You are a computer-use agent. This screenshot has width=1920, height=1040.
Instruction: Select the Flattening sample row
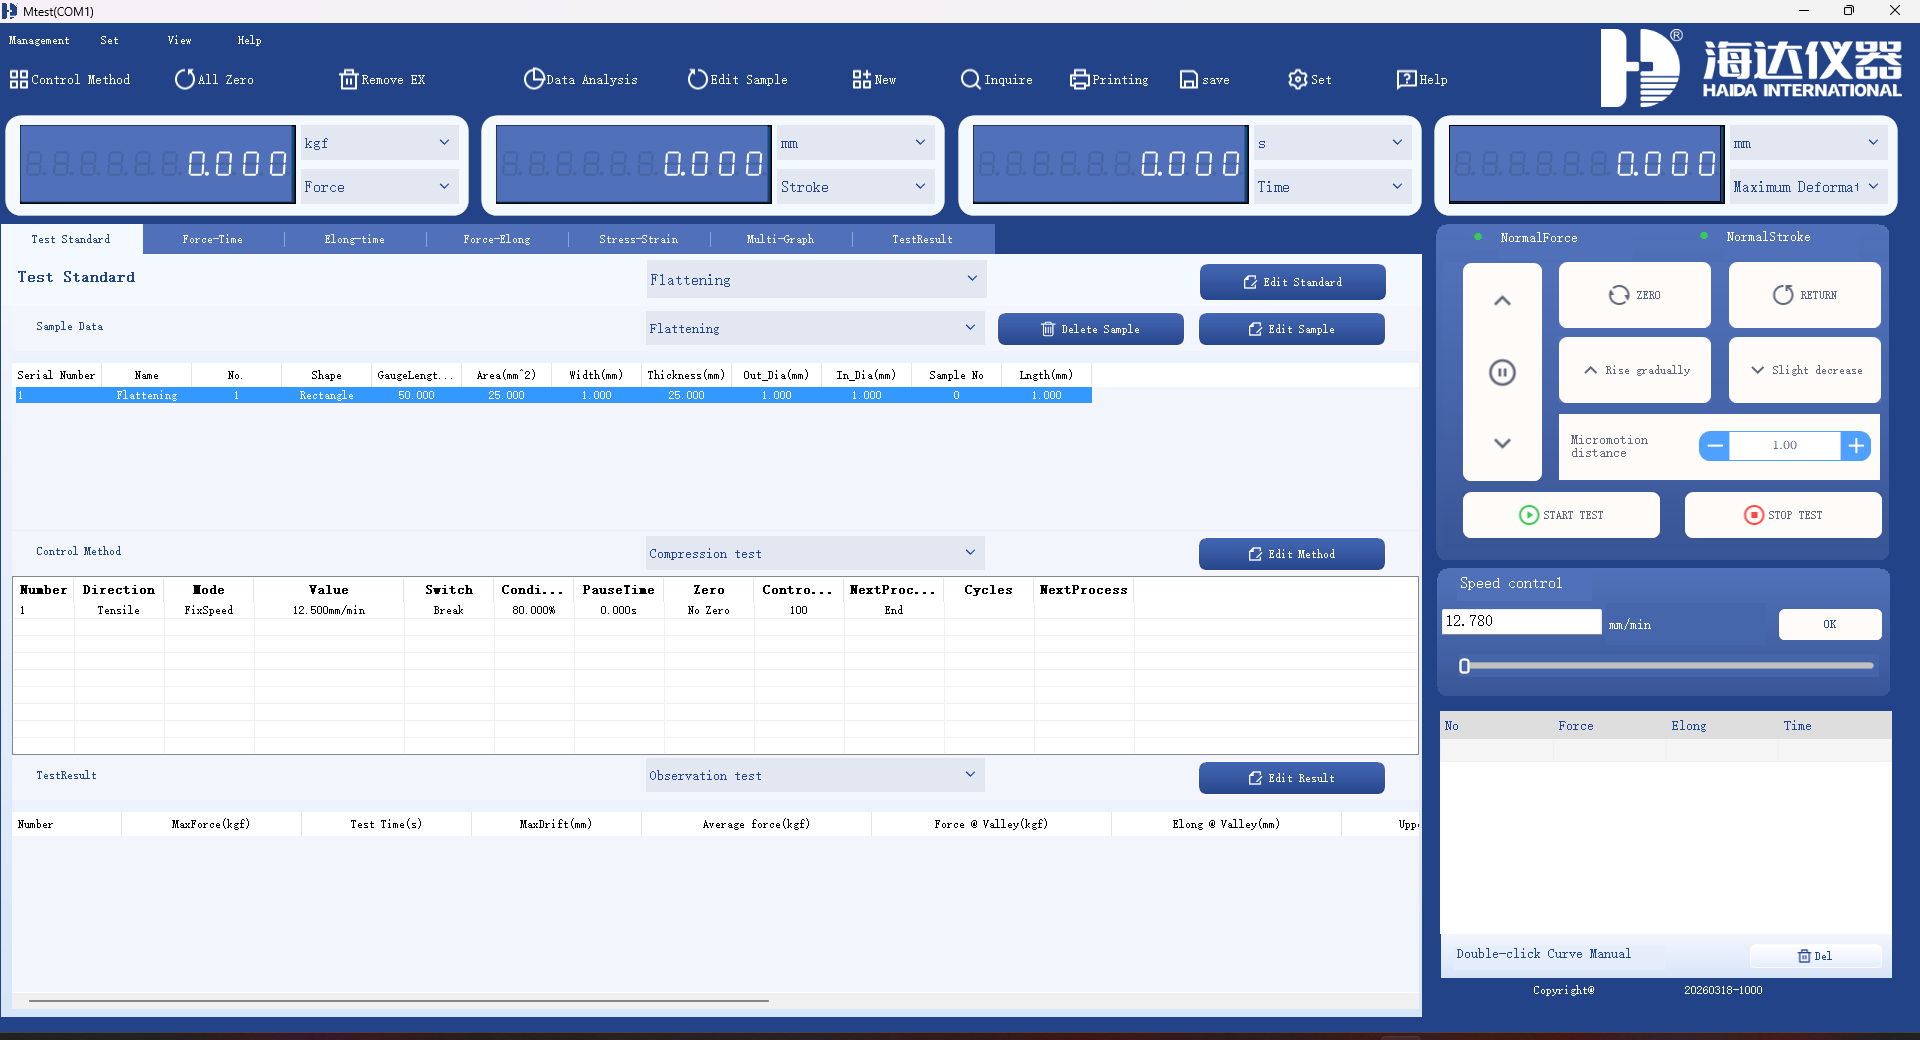click(553, 396)
